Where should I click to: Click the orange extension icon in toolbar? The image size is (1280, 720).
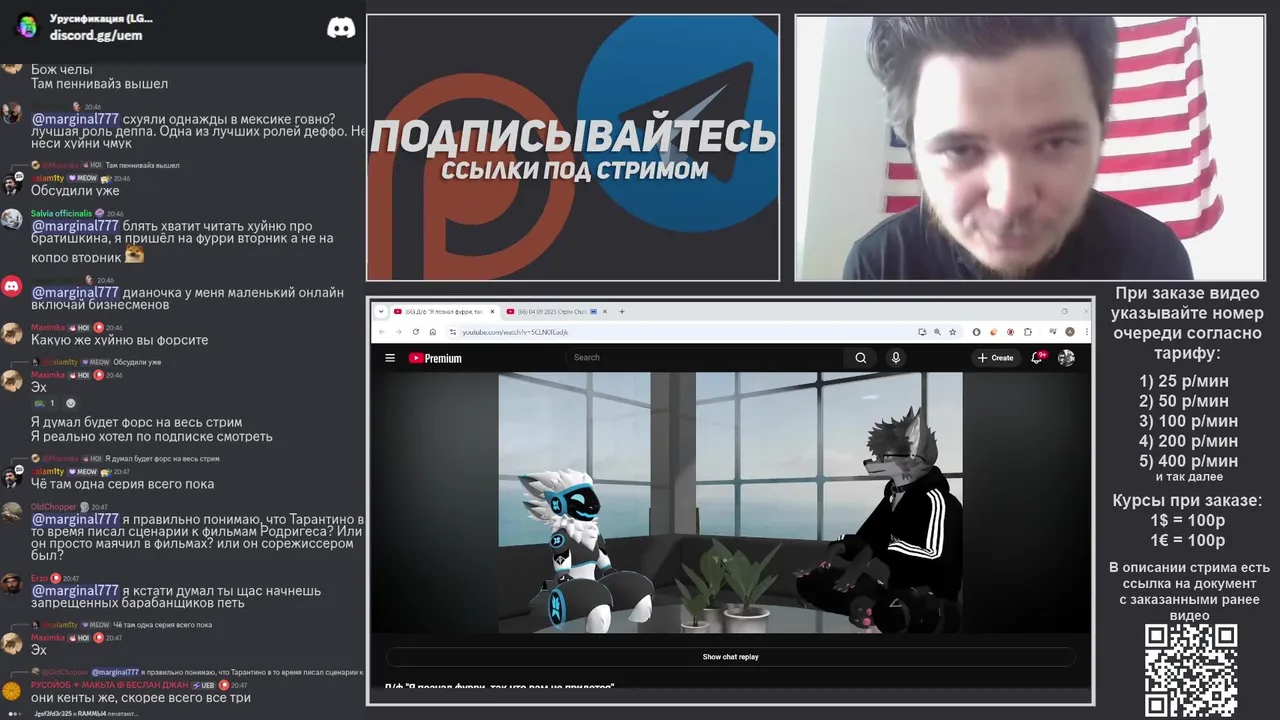(x=994, y=332)
